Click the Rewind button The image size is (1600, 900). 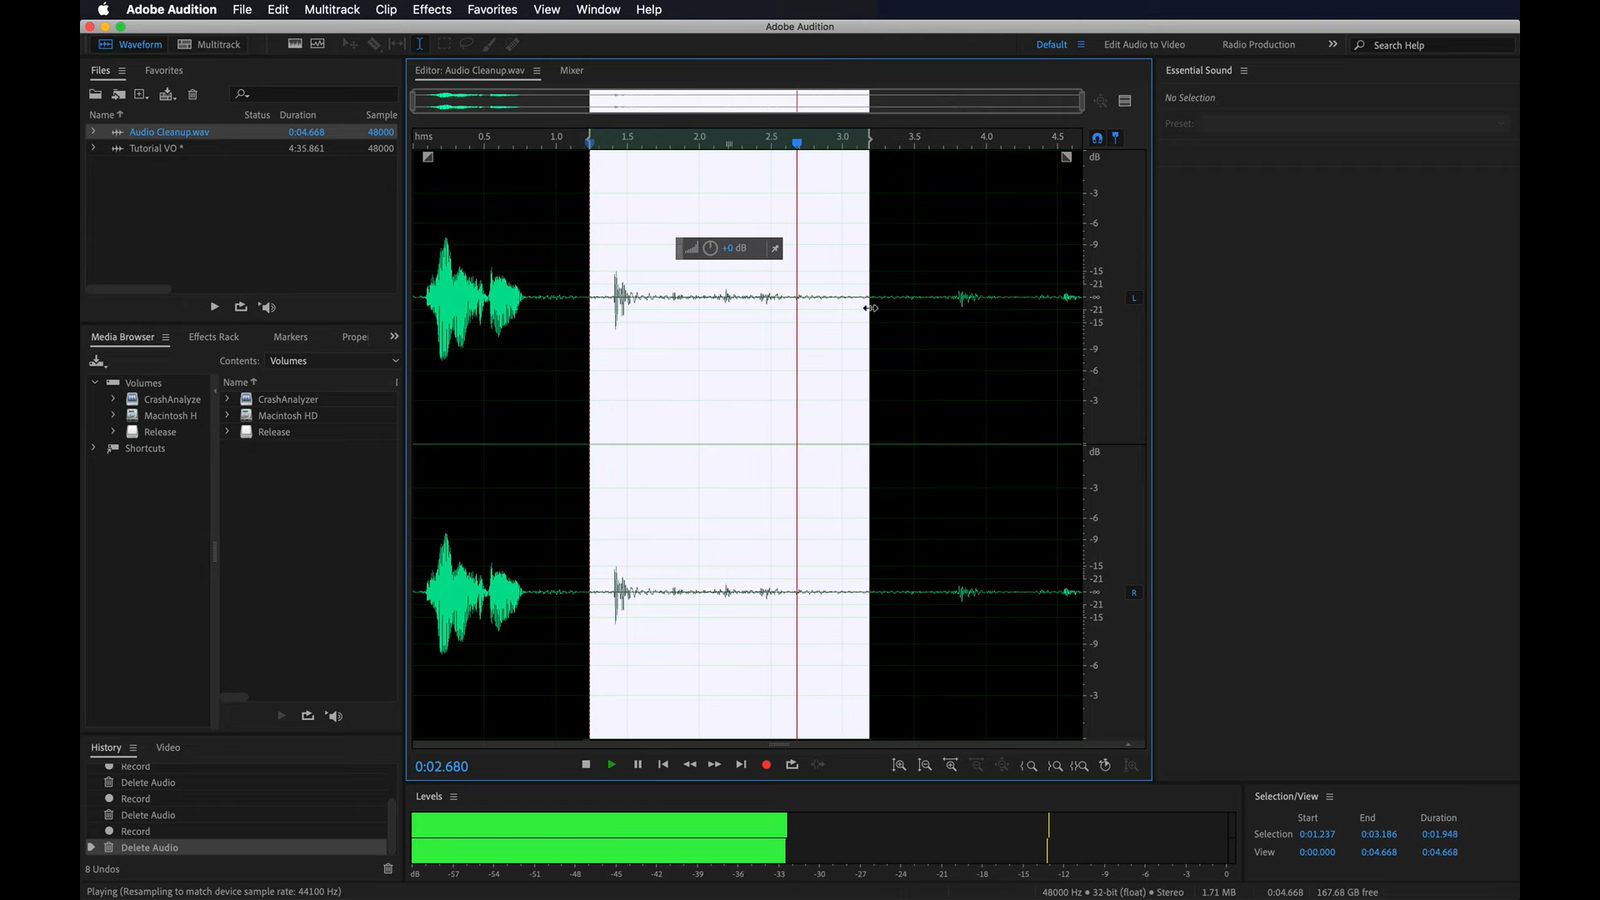pos(689,764)
